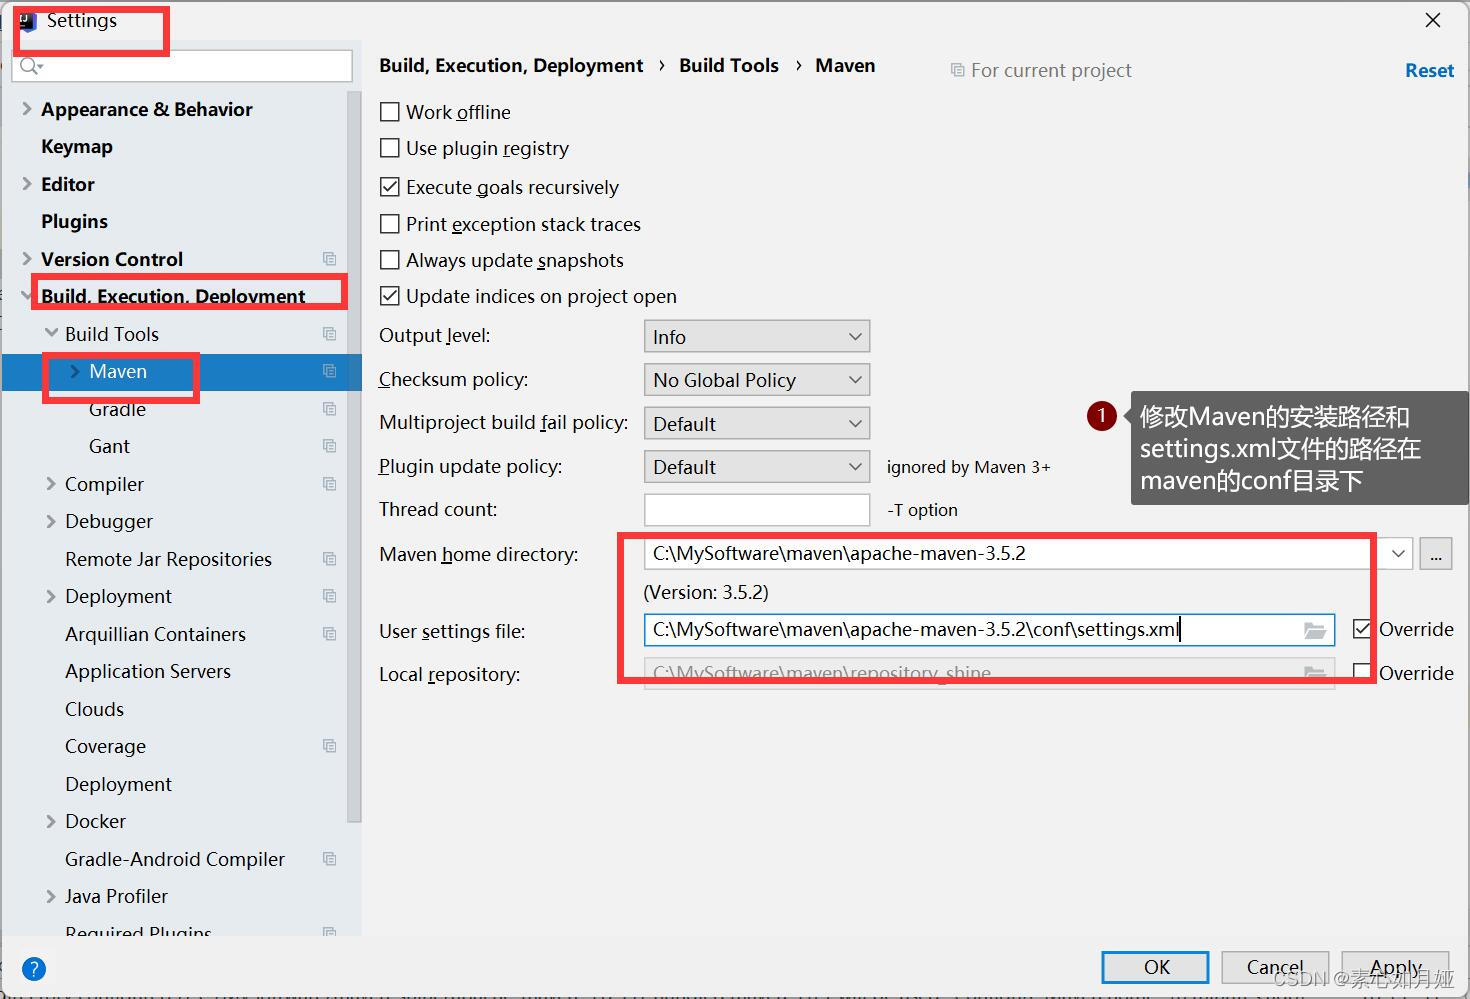Expand the Maven node arrow
The image size is (1470, 999).
[x=75, y=371]
